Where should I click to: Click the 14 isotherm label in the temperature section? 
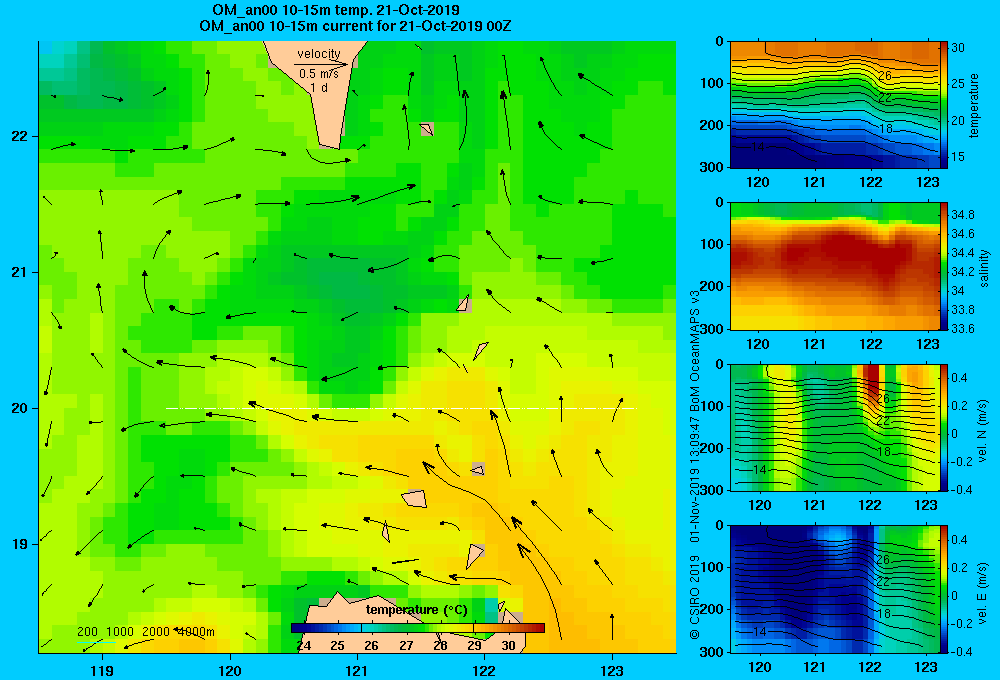coord(757,147)
